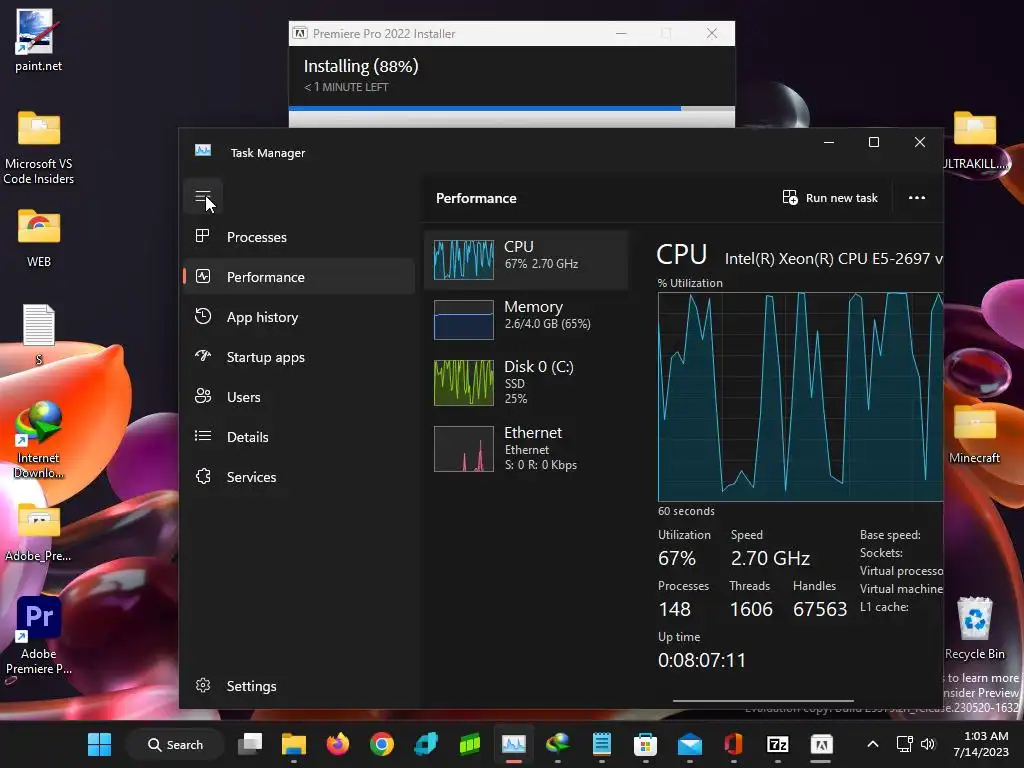Click the Threads count 1606
The image size is (1024, 768).
[x=751, y=609]
